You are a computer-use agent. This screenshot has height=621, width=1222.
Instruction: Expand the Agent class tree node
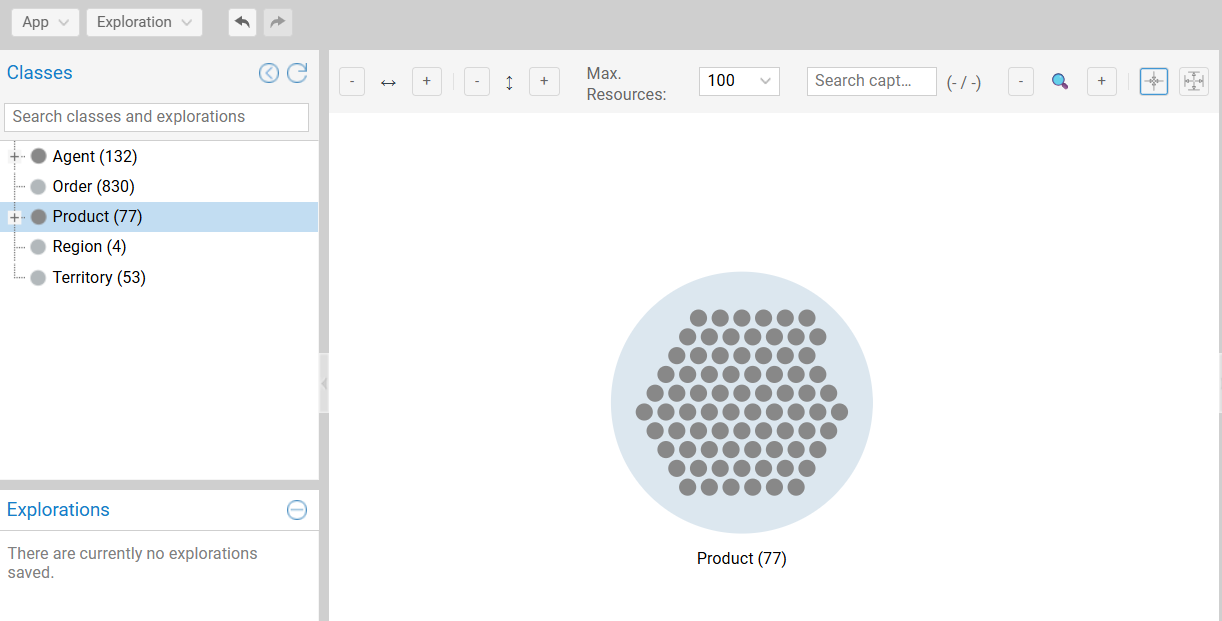coord(15,157)
